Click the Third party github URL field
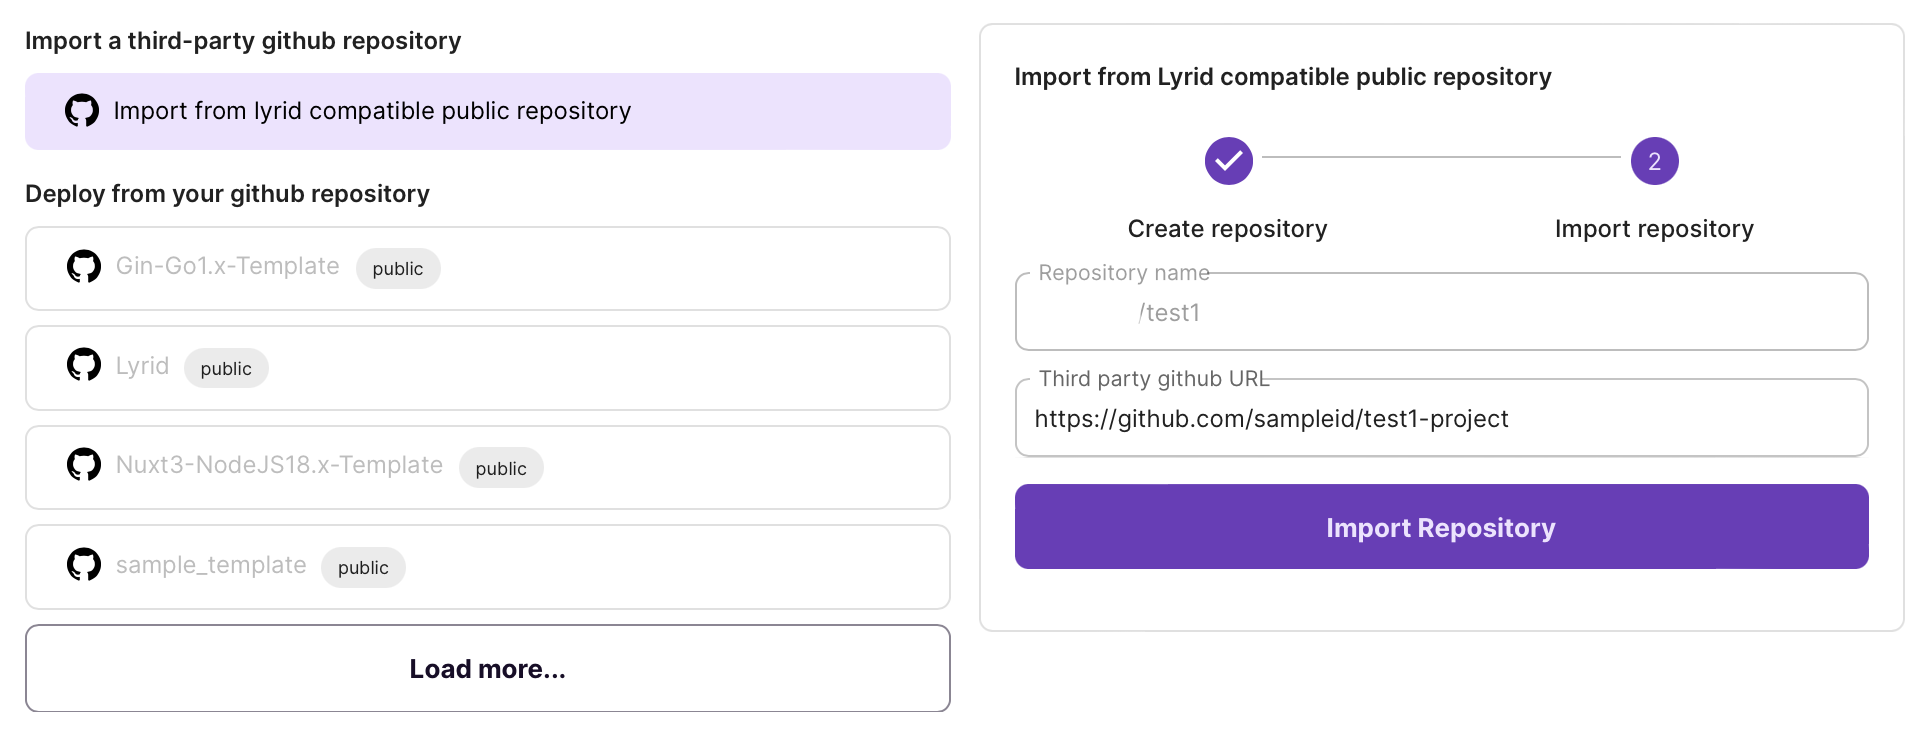 tap(1440, 419)
